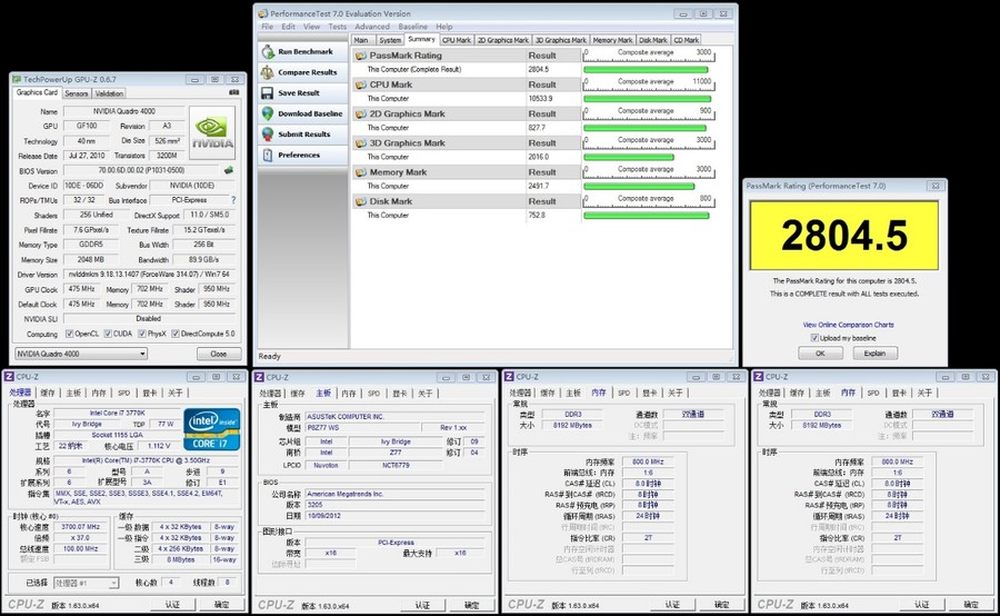
Task: Open the File menu in PerformanceTest
Action: point(267,27)
